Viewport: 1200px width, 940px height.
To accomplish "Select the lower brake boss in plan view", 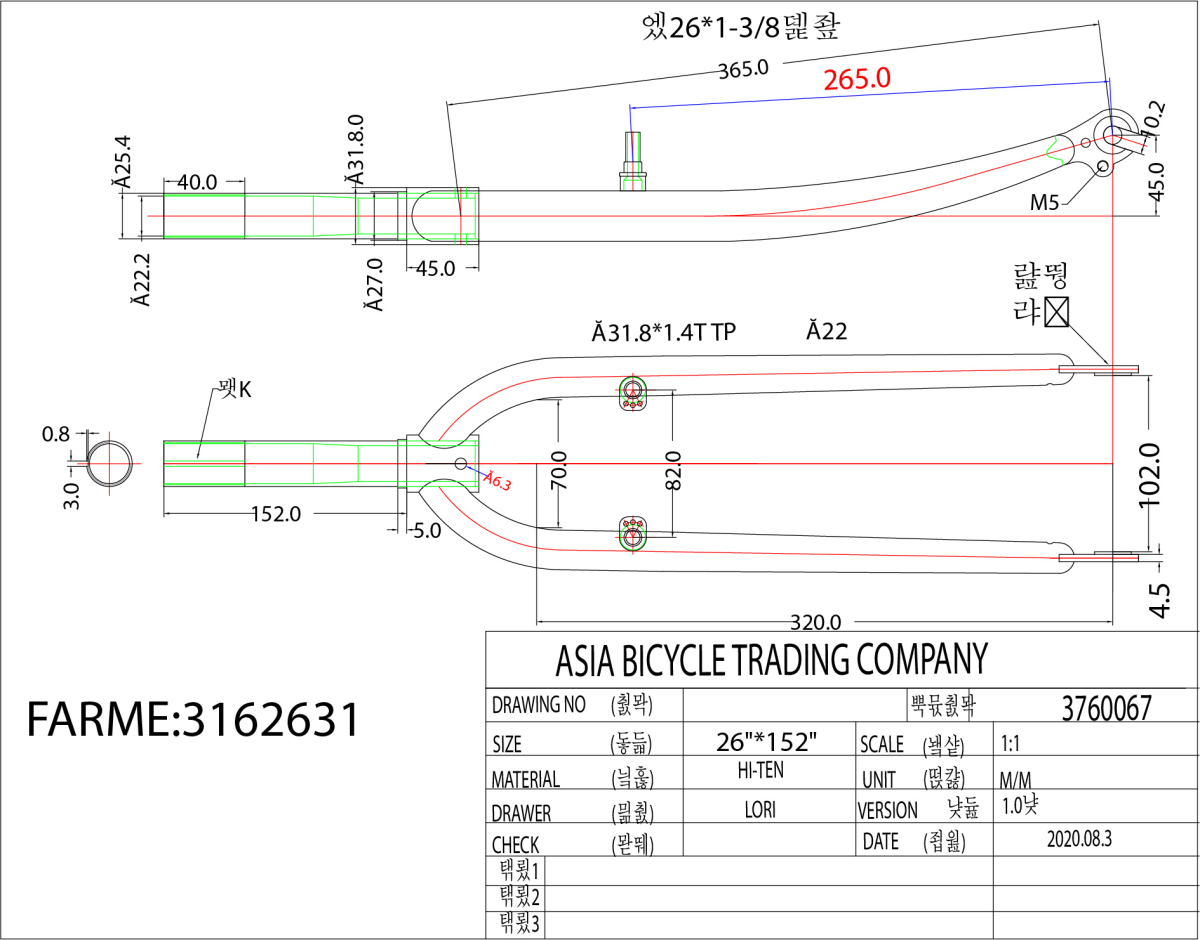I will pos(632,533).
